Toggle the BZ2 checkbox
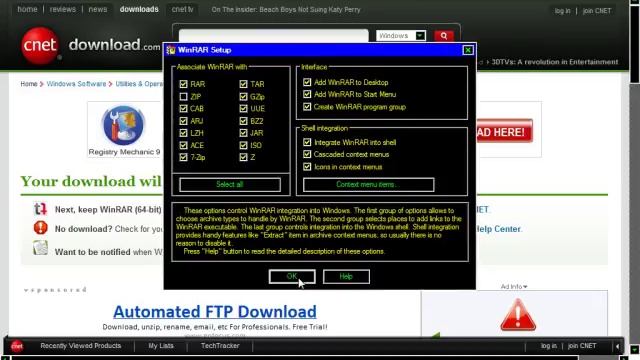 point(244,121)
